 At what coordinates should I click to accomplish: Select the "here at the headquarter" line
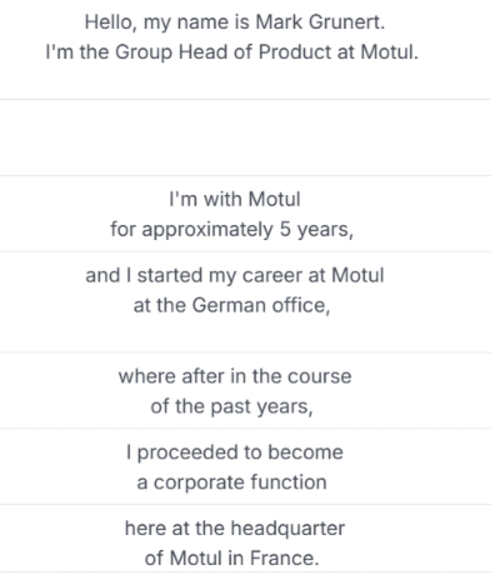(x=235, y=528)
